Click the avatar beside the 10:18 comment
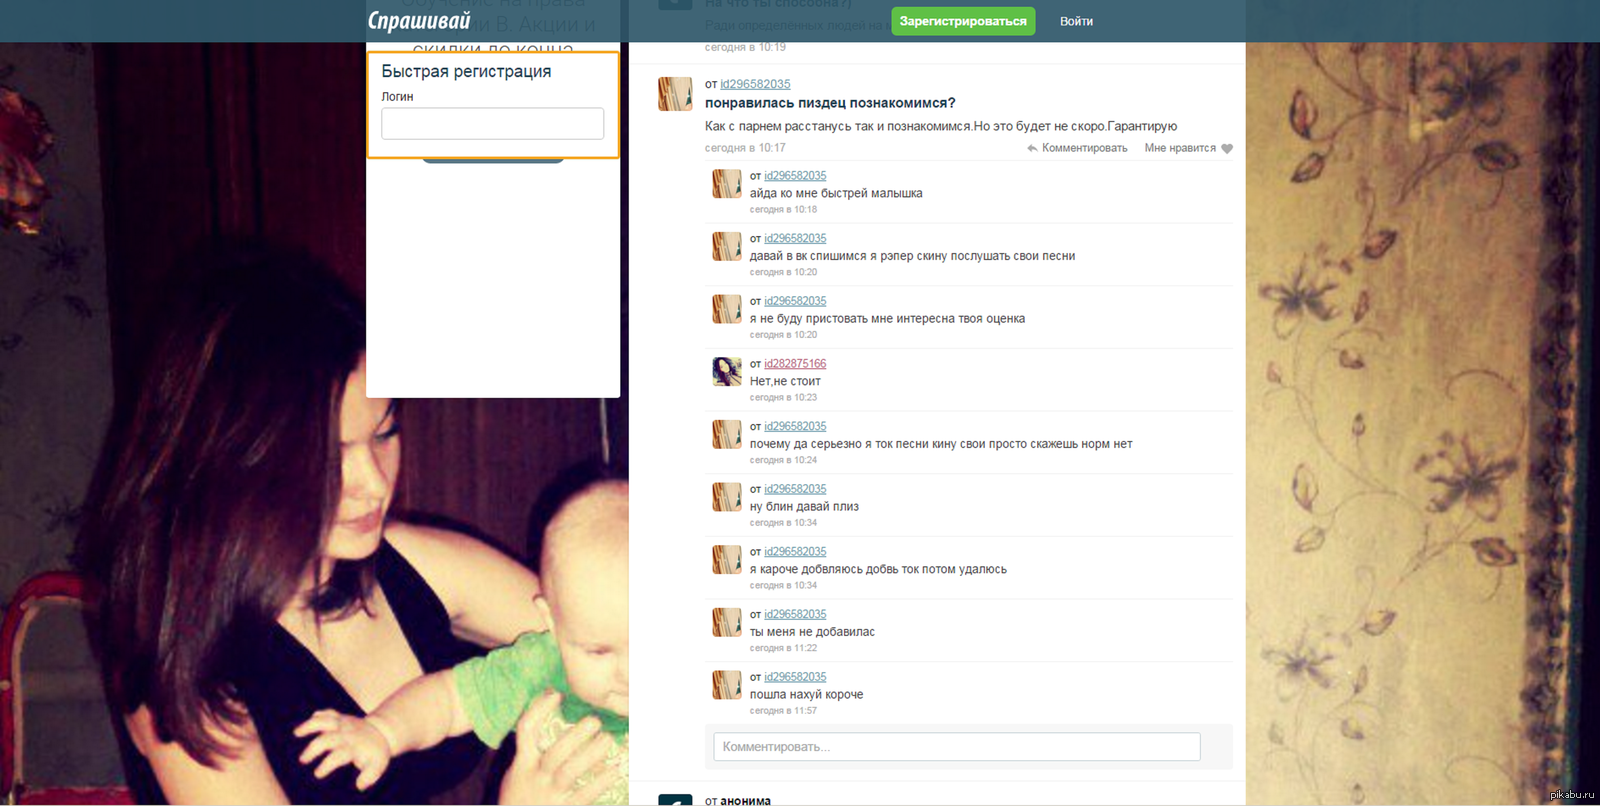The width and height of the screenshot is (1600, 806). (x=727, y=184)
